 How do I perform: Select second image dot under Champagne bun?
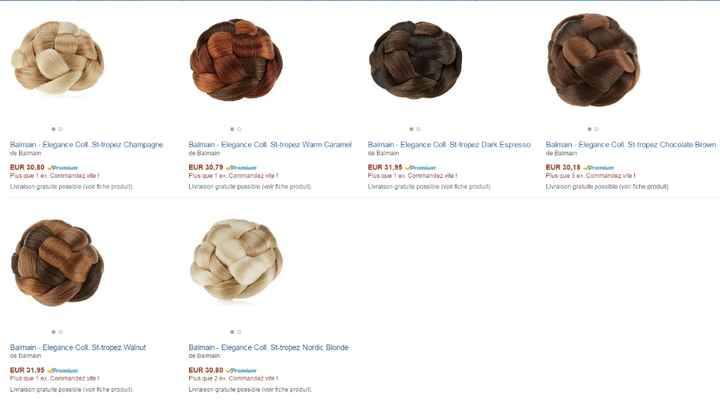tap(61, 129)
